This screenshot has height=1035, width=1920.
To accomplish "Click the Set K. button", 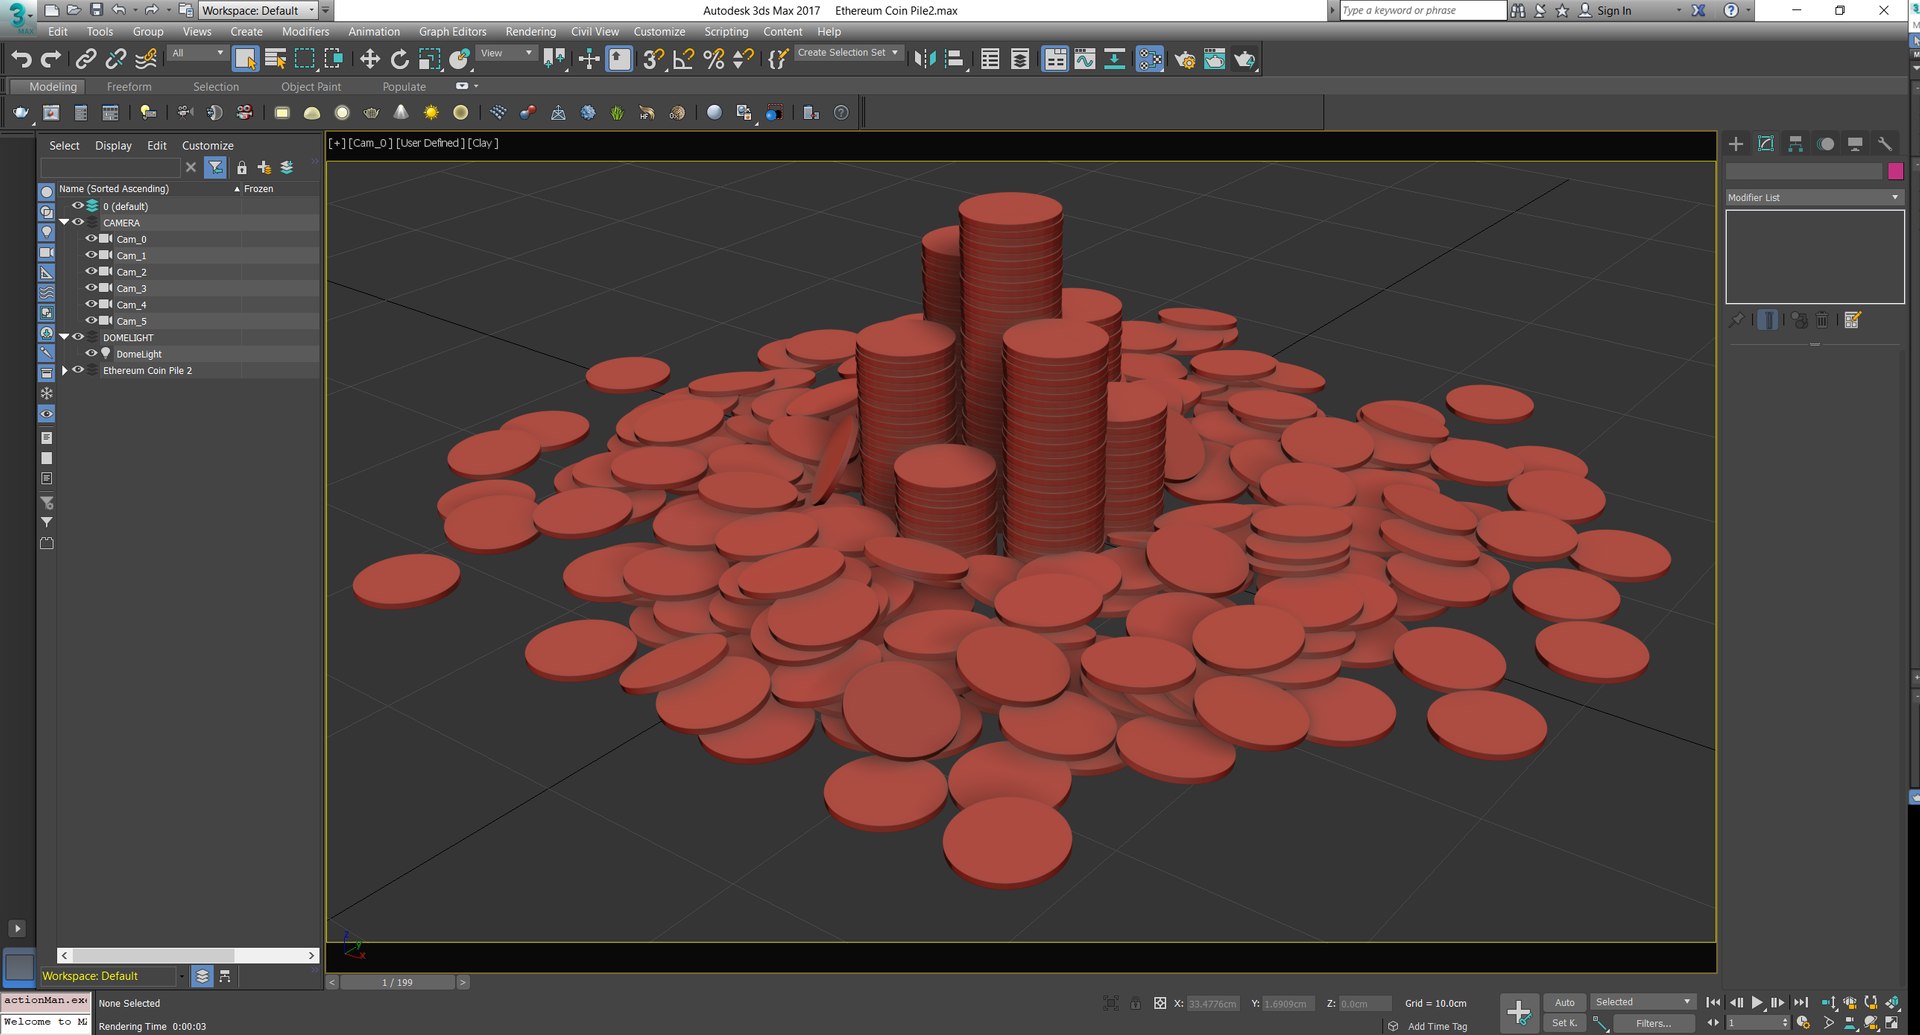I will [x=1564, y=1023].
